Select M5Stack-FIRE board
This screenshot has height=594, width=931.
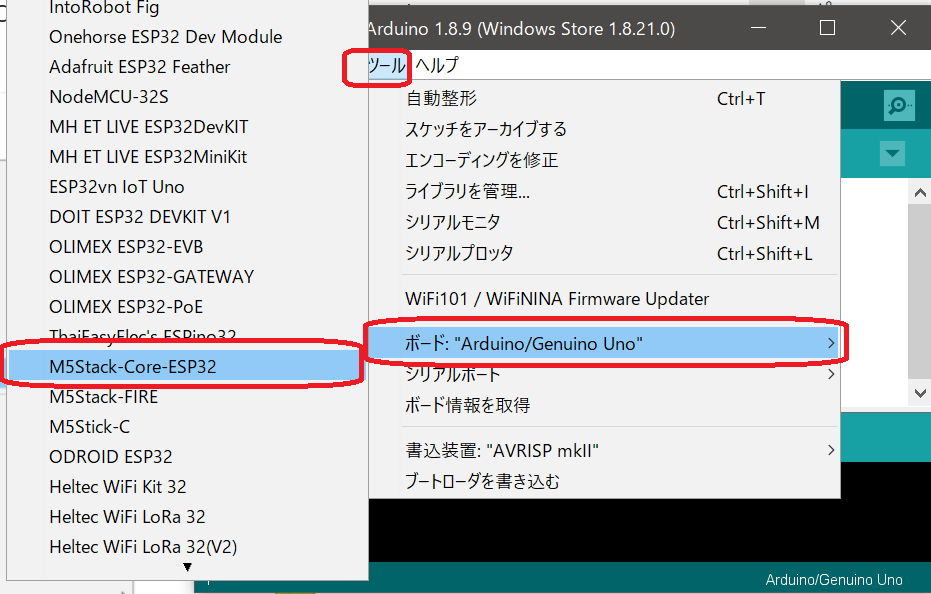187,397
